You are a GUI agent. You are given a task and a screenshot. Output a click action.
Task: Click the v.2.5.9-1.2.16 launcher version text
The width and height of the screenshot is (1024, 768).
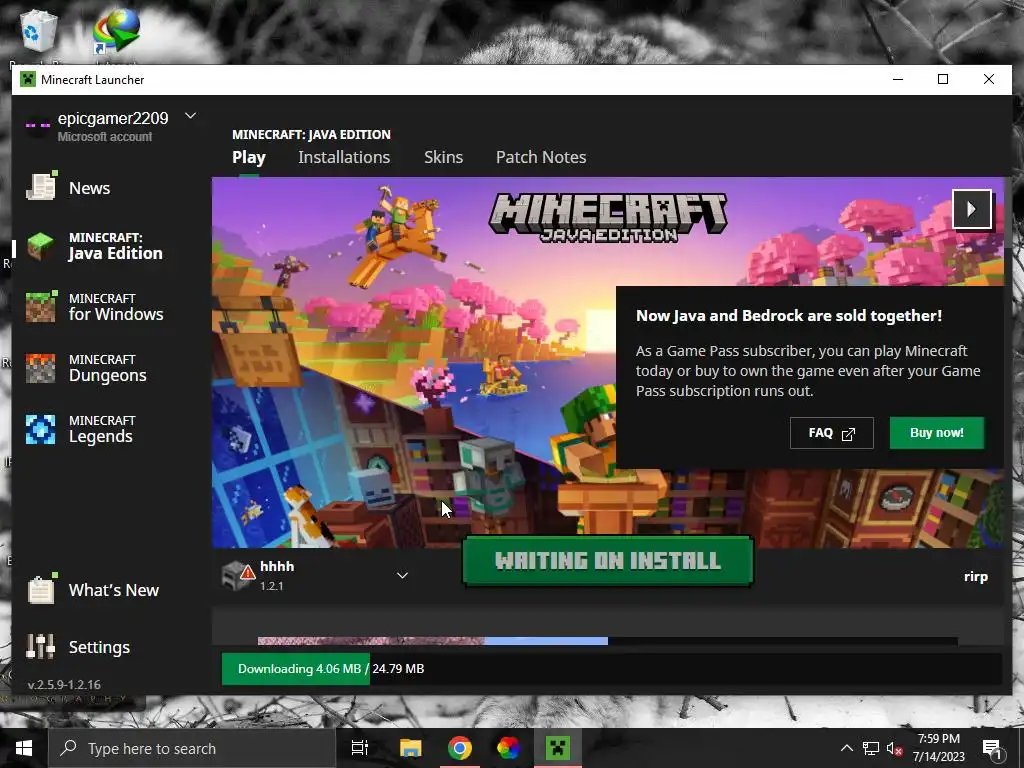pyautogui.click(x=64, y=684)
